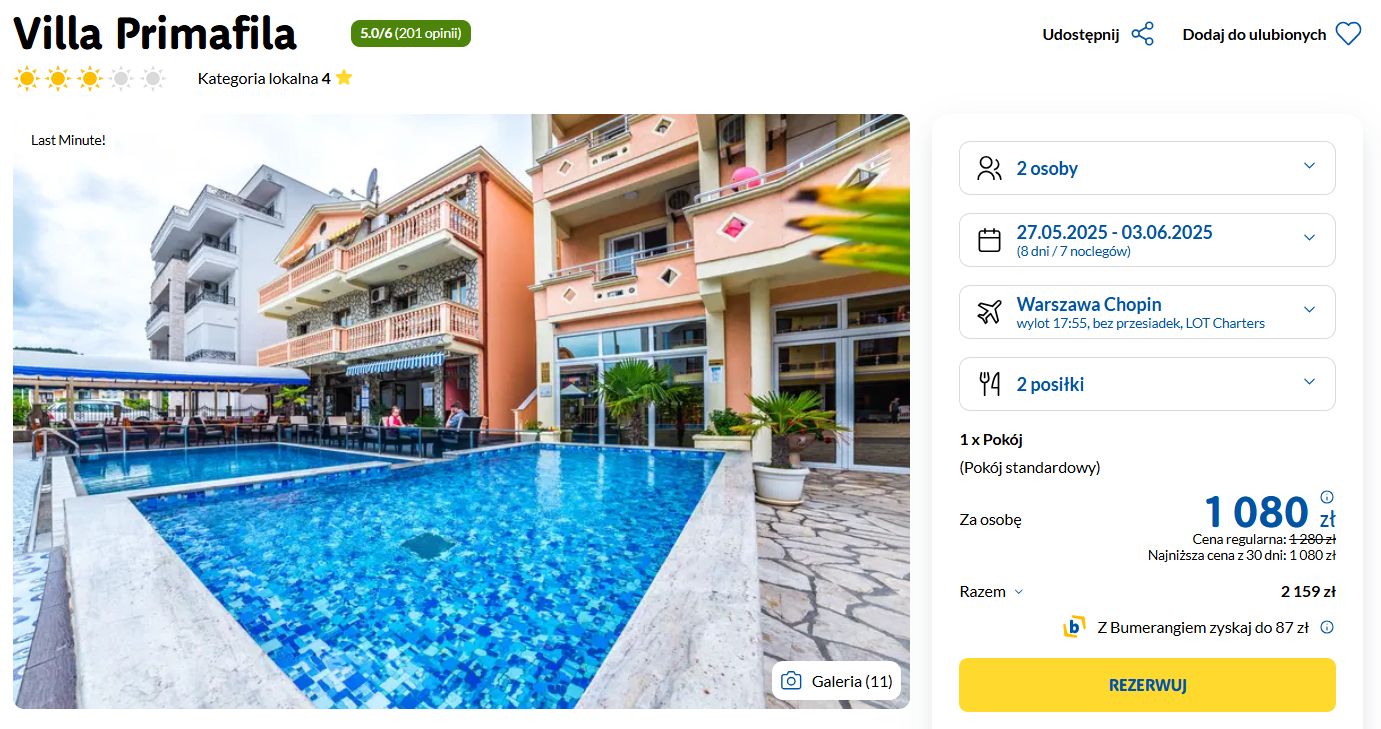Click the info icon next to the Bumerang offer
Viewport: 1381px width, 729px height.
tap(1327, 628)
